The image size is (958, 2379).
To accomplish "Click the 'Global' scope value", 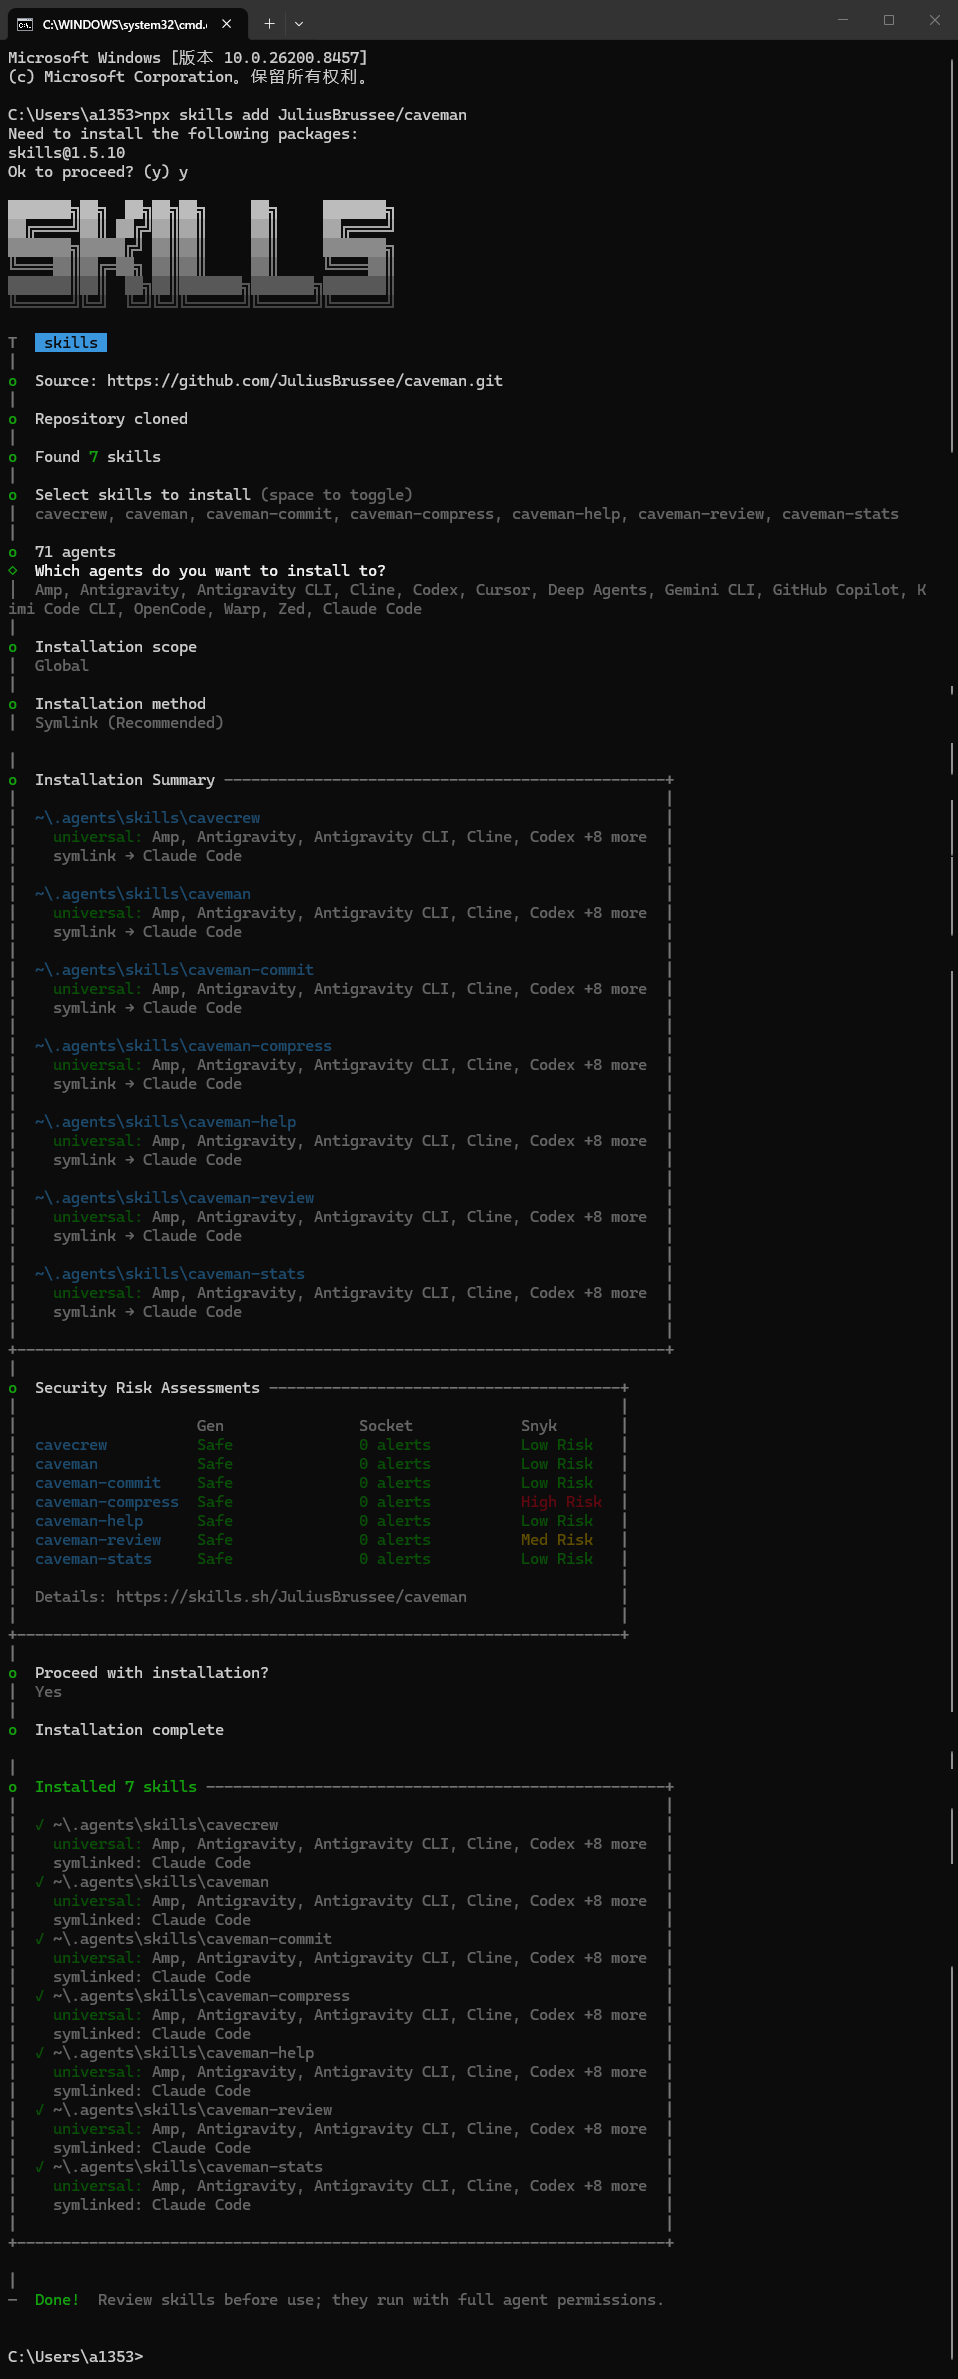I will click(62, 666).
